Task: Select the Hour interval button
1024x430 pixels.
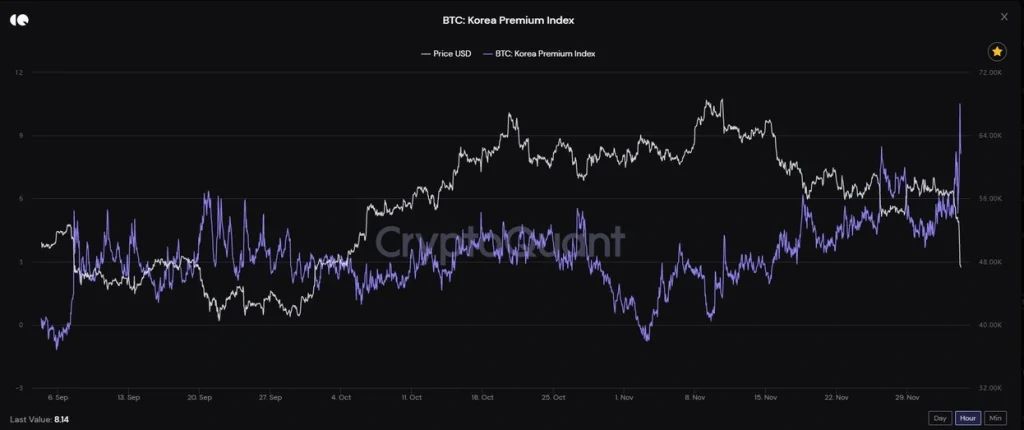Action: [967, 418]
